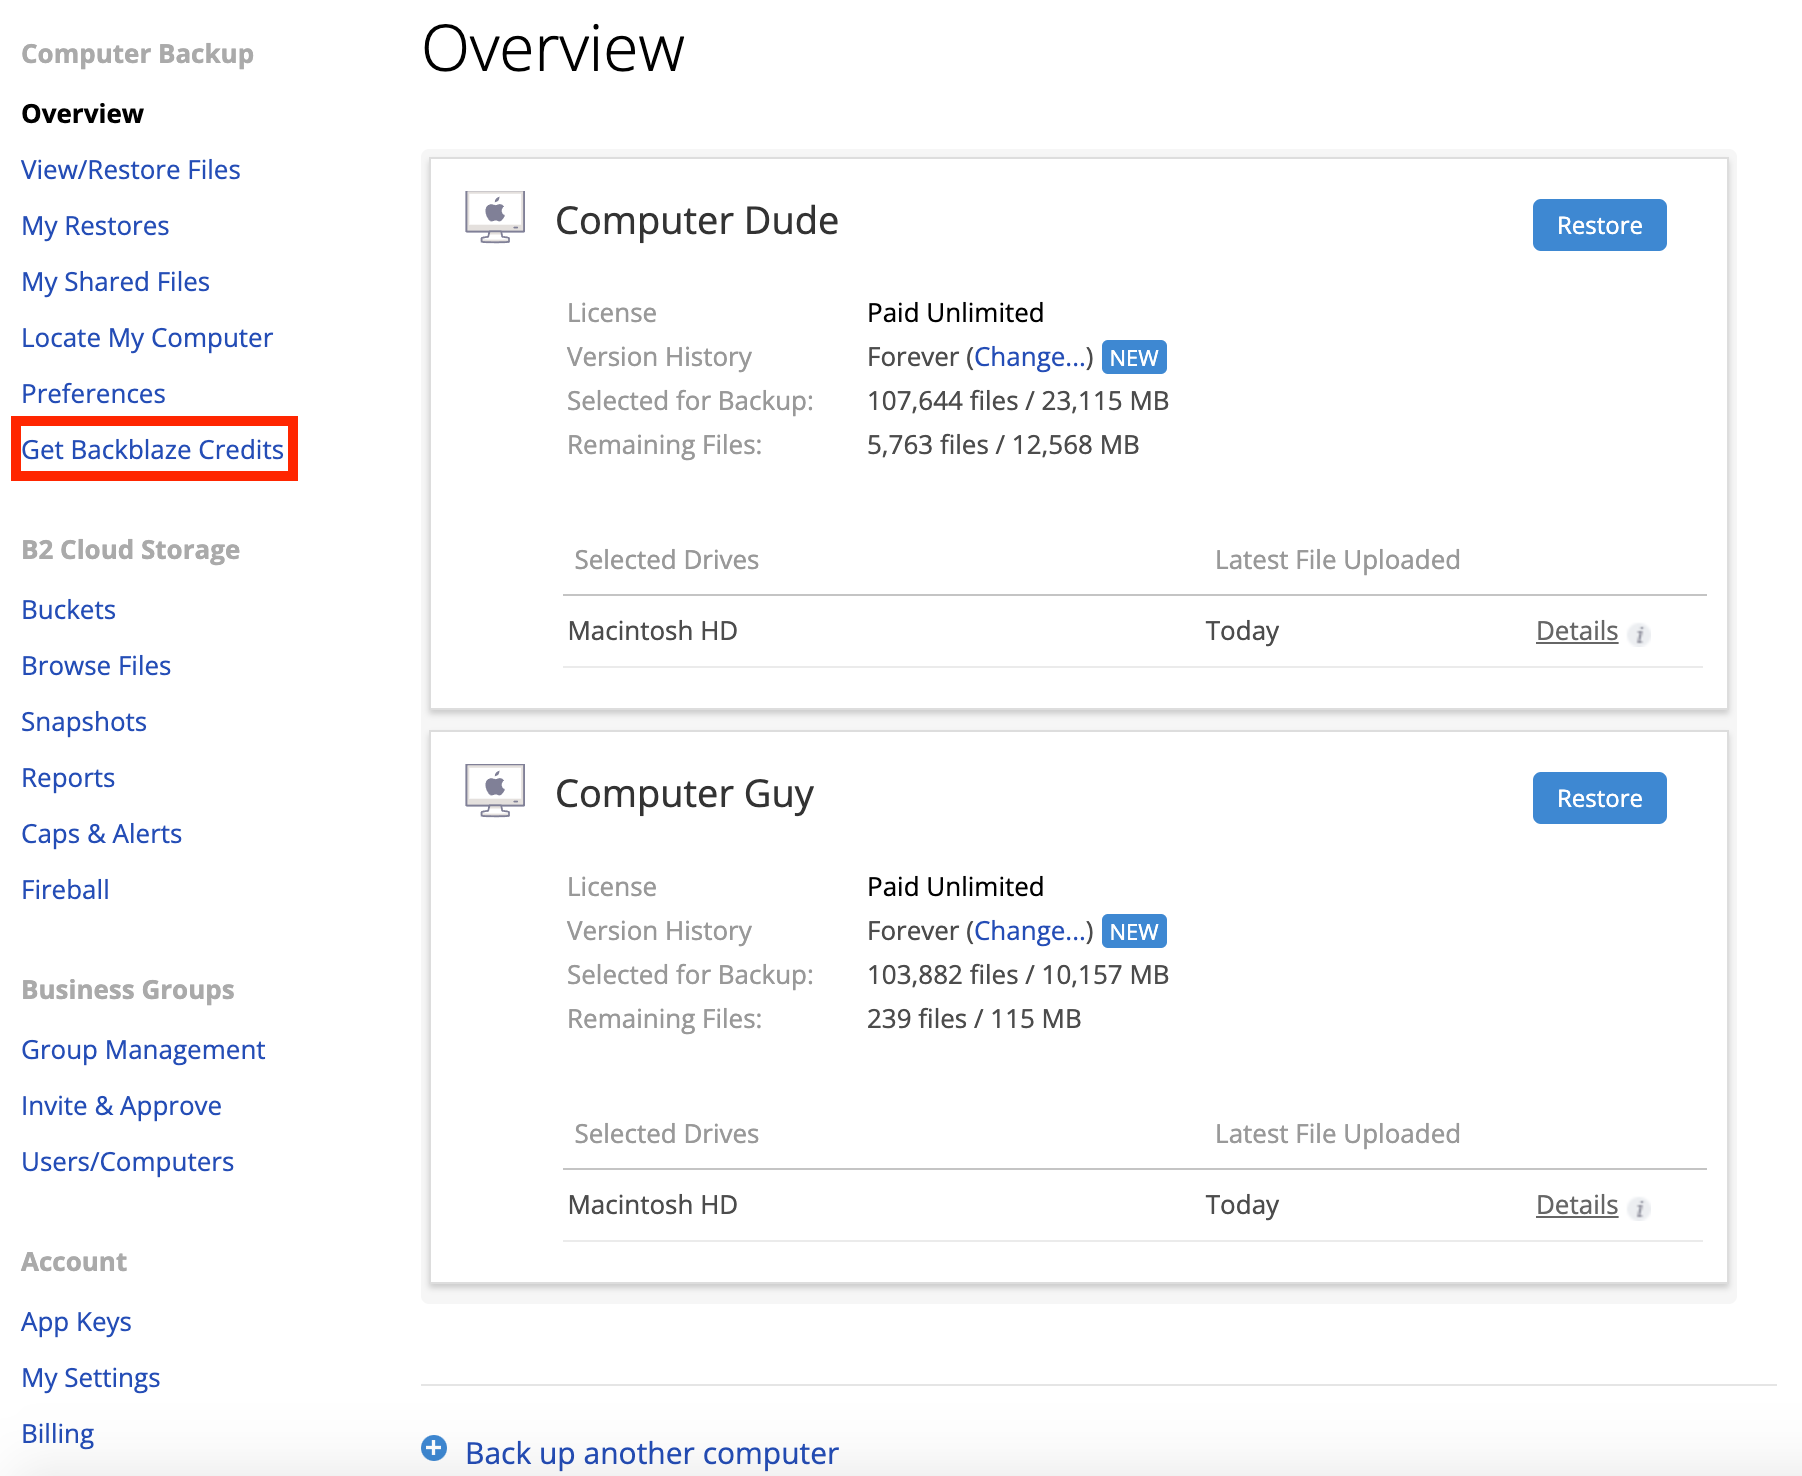Click NEW badge in Computer Guy Version History
Screen dimensions: 1802x1476
click(x=1134, y=931)
